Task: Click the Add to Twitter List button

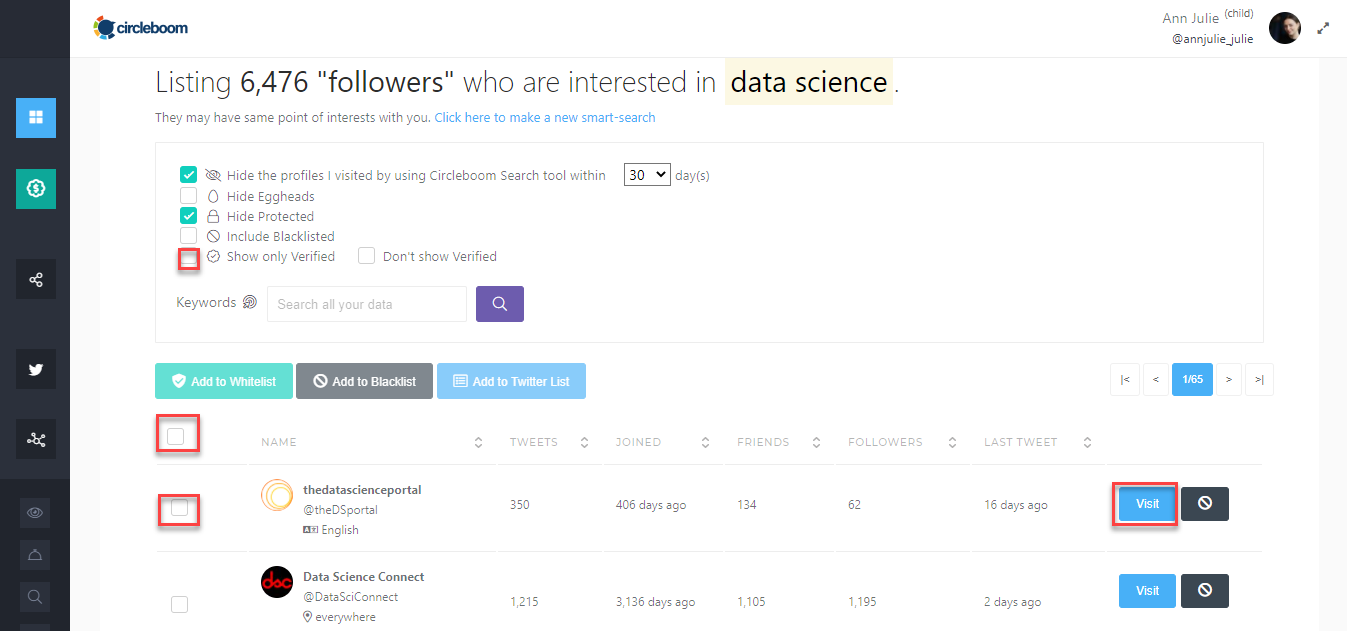Action: 511,381
